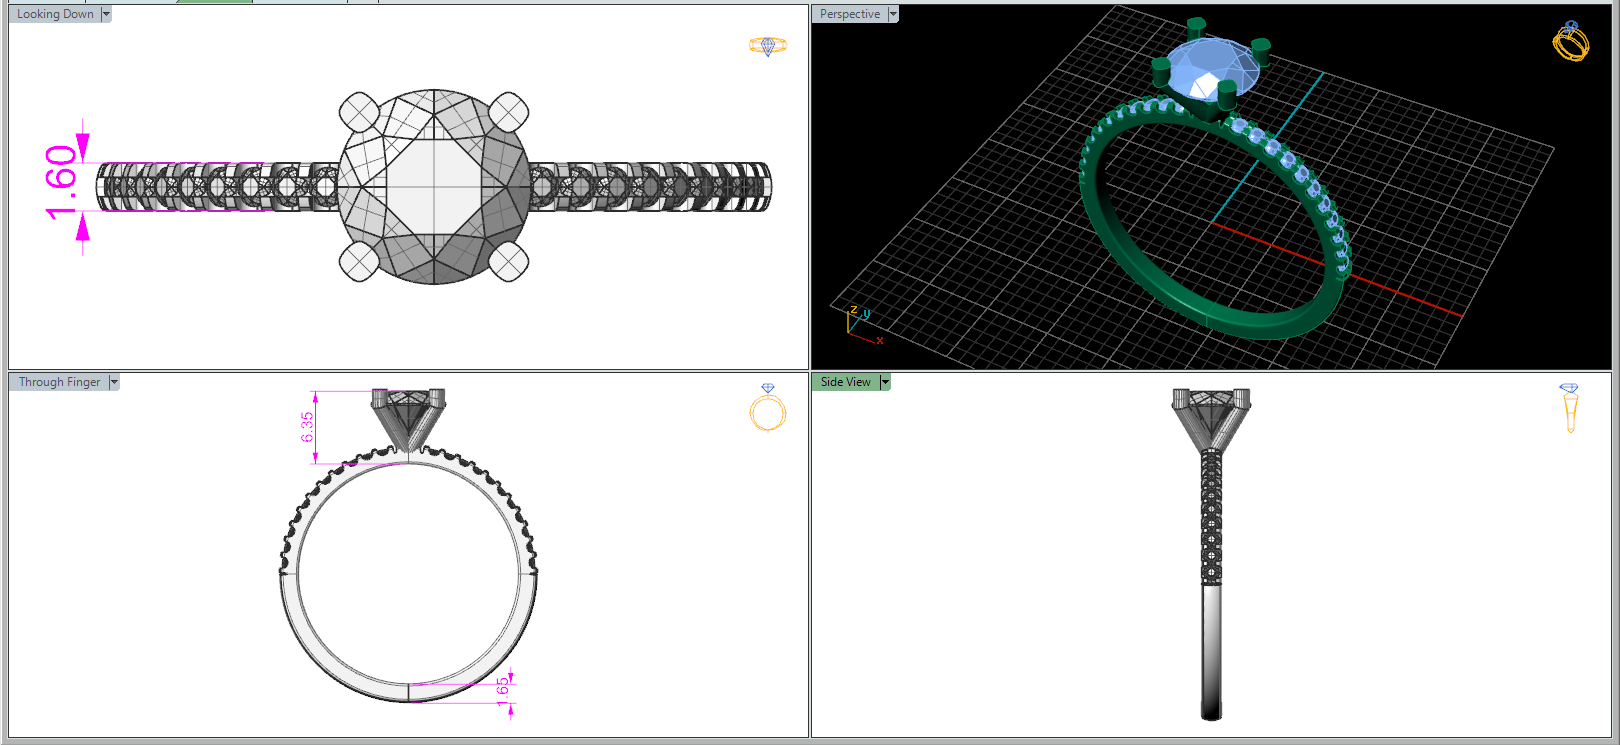Screen dimensions: 1620x745
Task: Select the 1.60 dimension in Looking Down
Action: click(61, 183)
